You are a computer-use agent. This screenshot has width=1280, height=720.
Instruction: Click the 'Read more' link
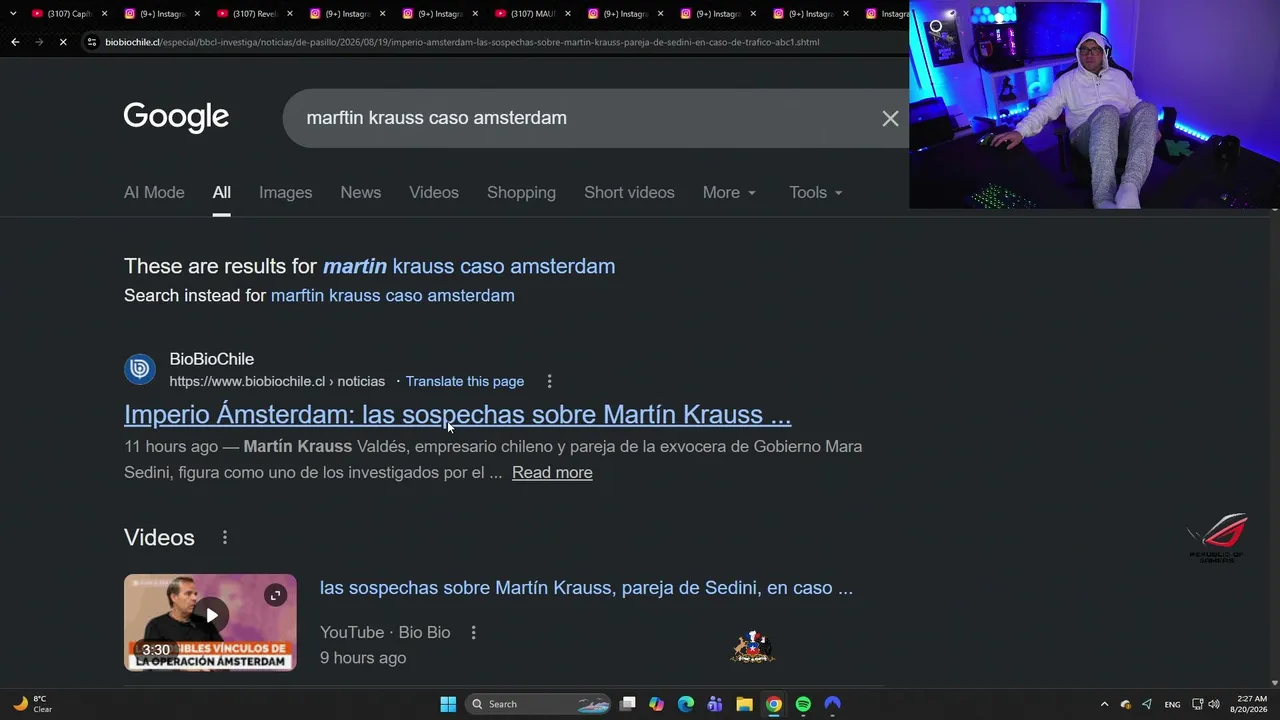[x=552, y=473]
